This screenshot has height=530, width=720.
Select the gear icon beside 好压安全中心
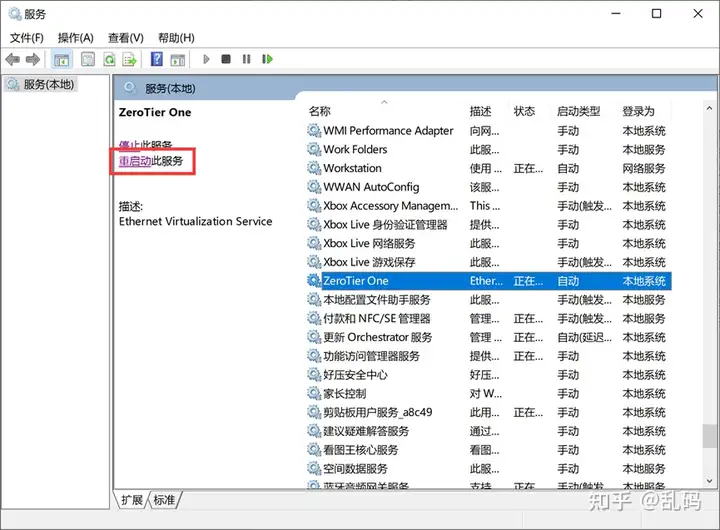[314, 375]
